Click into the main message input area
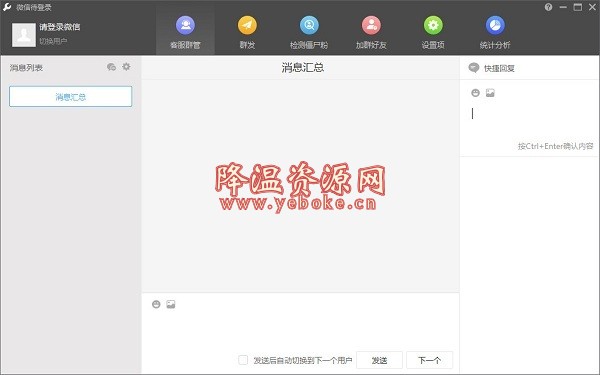The width and height of the screenshot is (600, 375). point(300,330)
